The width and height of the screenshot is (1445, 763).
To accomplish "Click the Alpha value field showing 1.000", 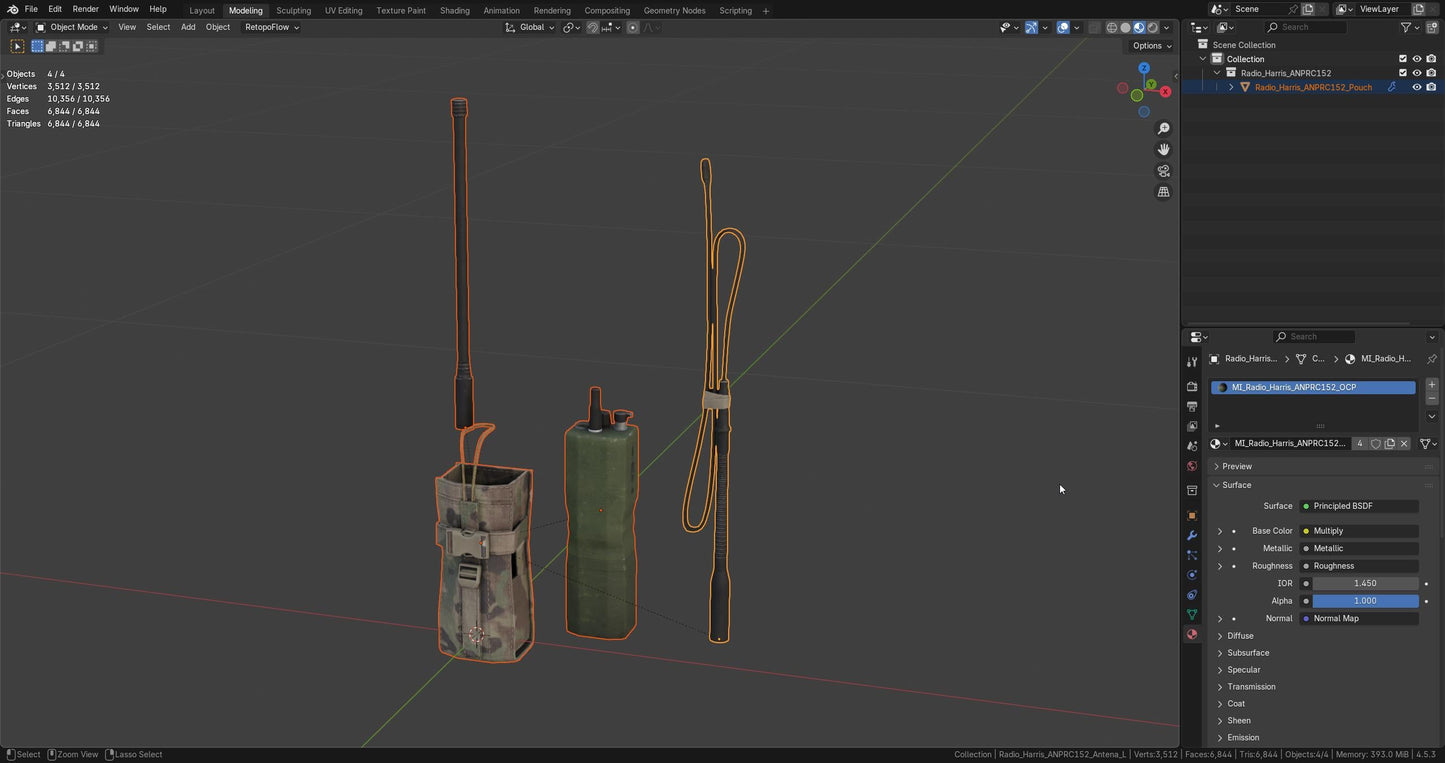I will (x=1364, y=600).
